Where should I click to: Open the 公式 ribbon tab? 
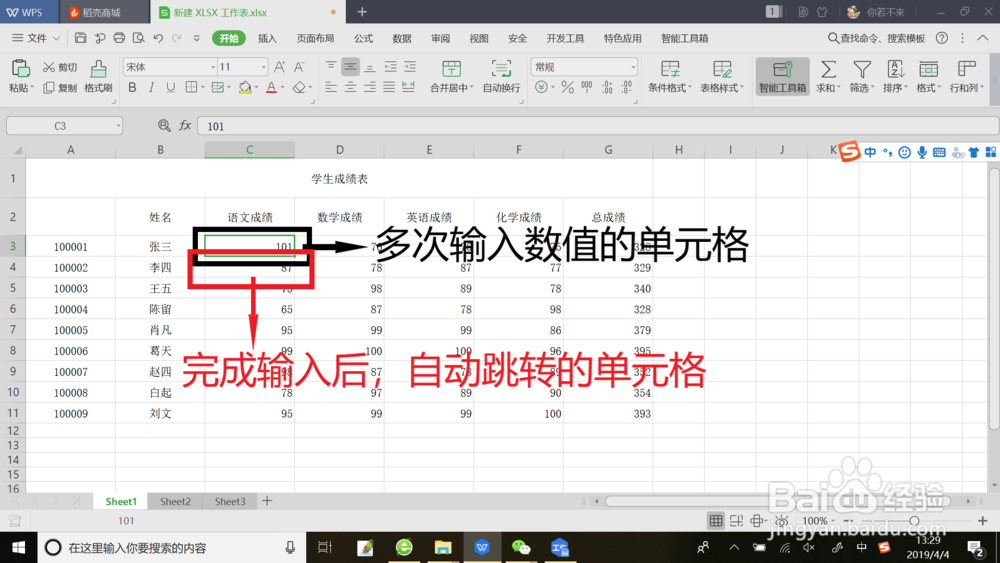pyautogui.click(x=364, y=38)
